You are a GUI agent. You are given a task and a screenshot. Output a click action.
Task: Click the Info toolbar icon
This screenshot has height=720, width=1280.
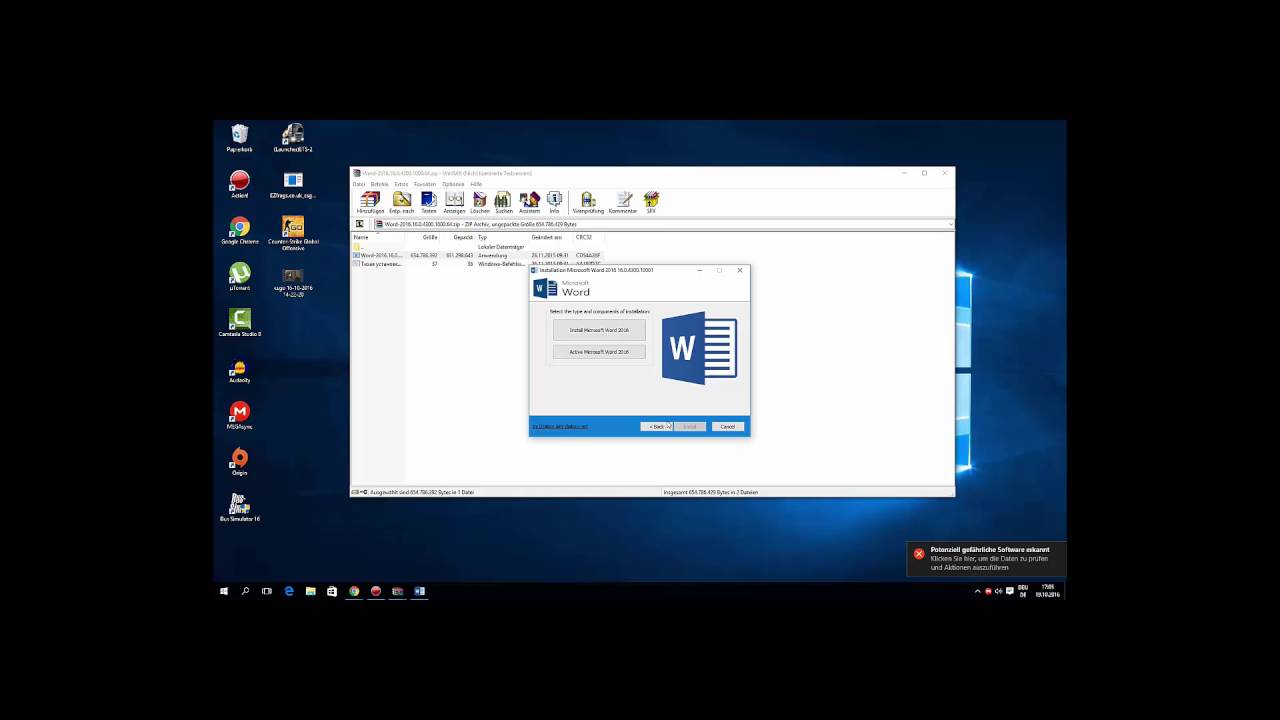pyautogui.click(x=554, y=202)
